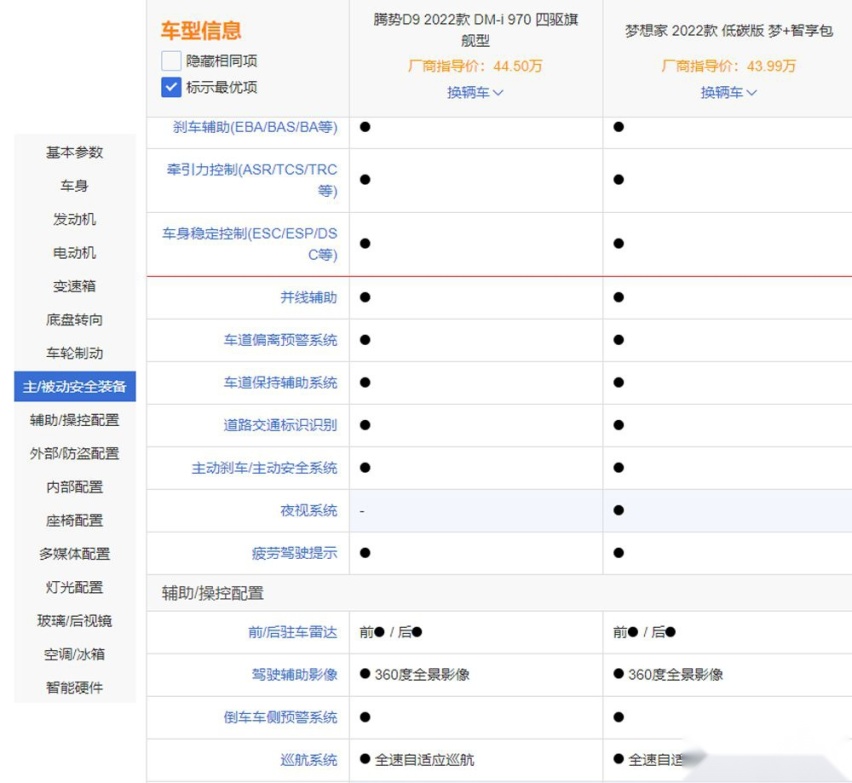Open the 巡航系统 link

pos(309,760)
